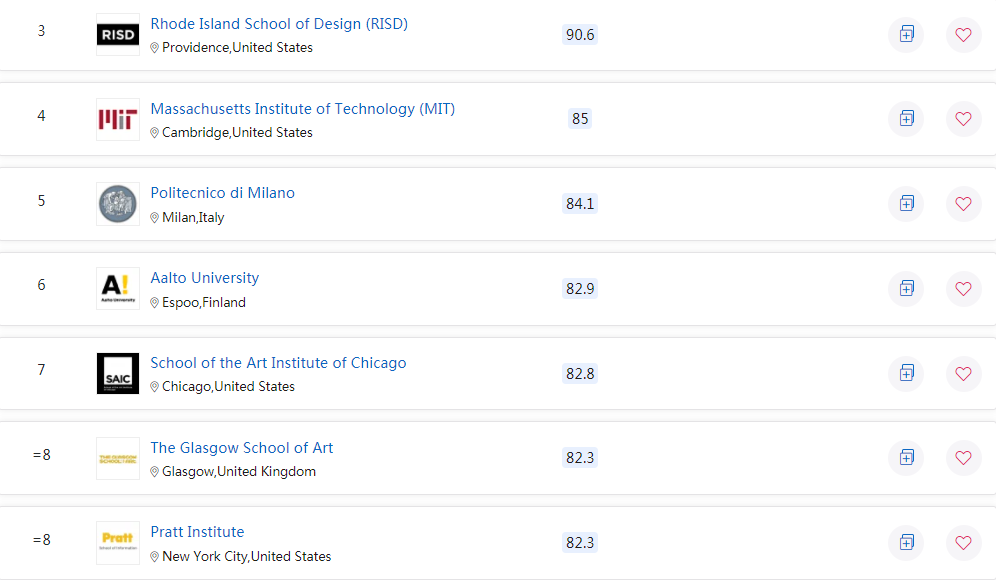Open the Rhode Island School of Design link

(x=279, y=24)
